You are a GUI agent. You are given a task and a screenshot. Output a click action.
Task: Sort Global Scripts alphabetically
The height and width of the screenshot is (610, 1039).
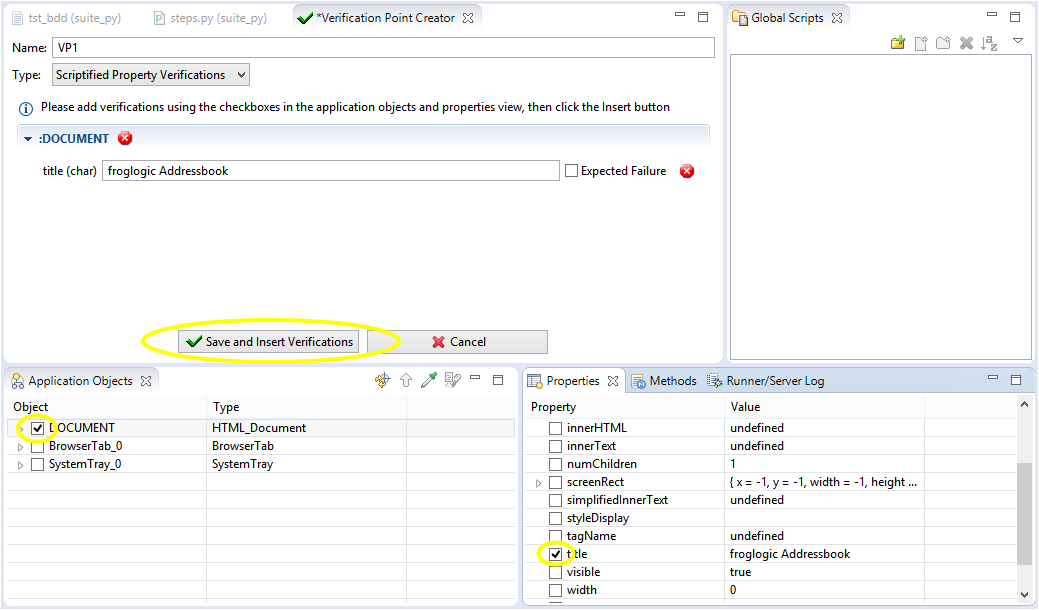tap(989, 43)
